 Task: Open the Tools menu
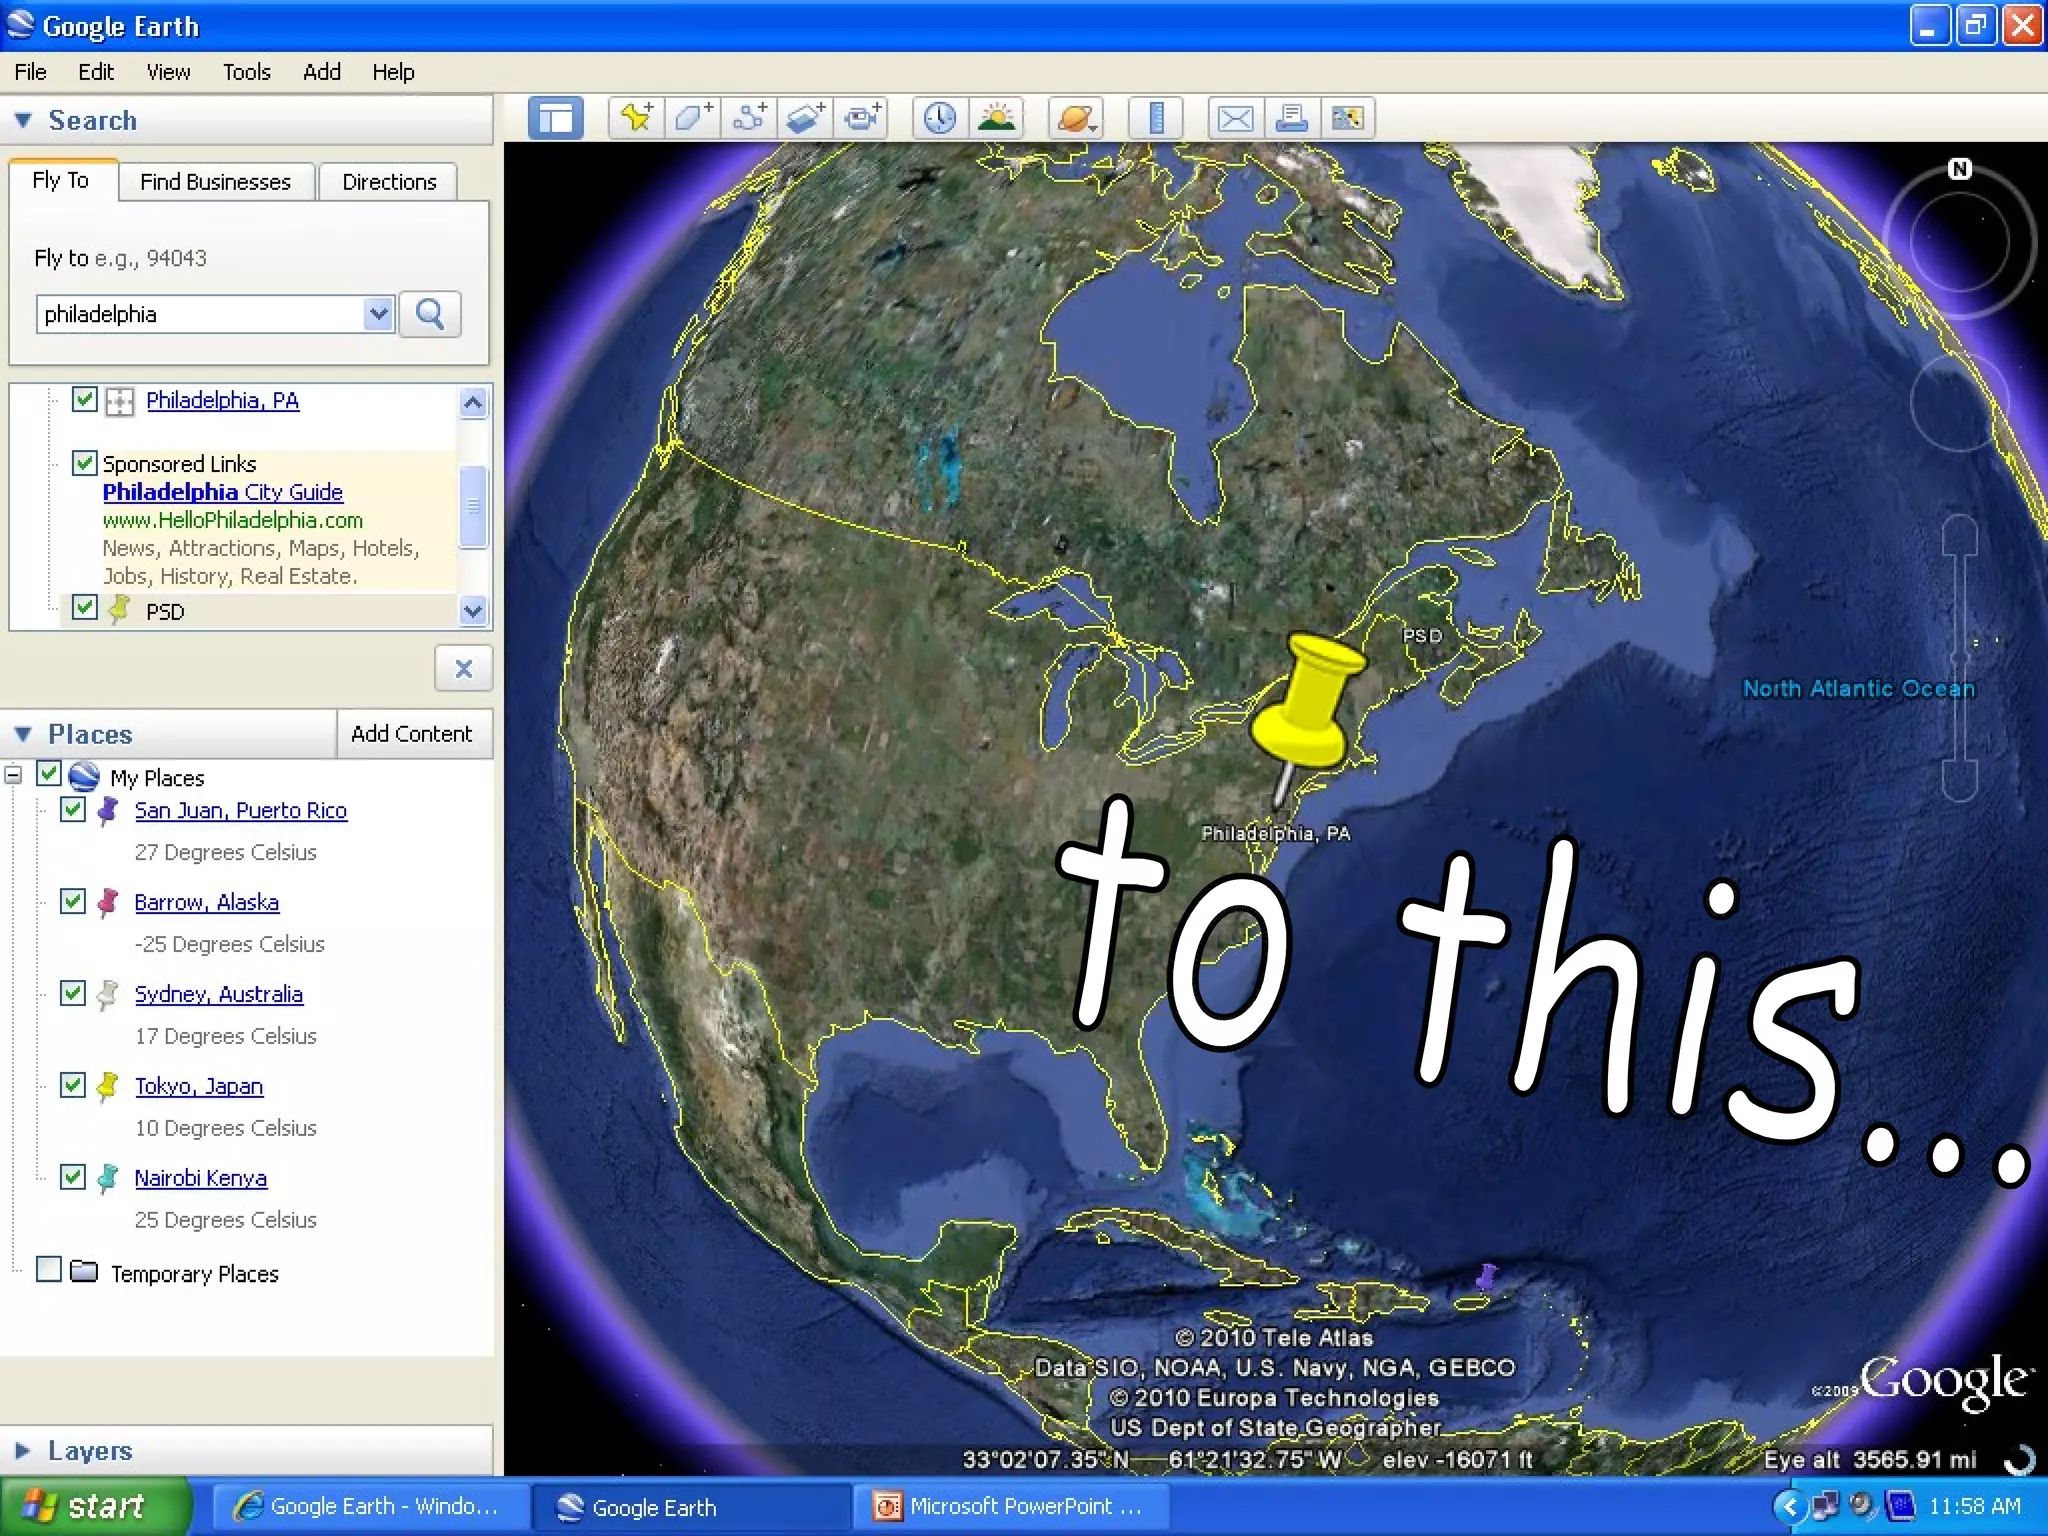[246, 72]
